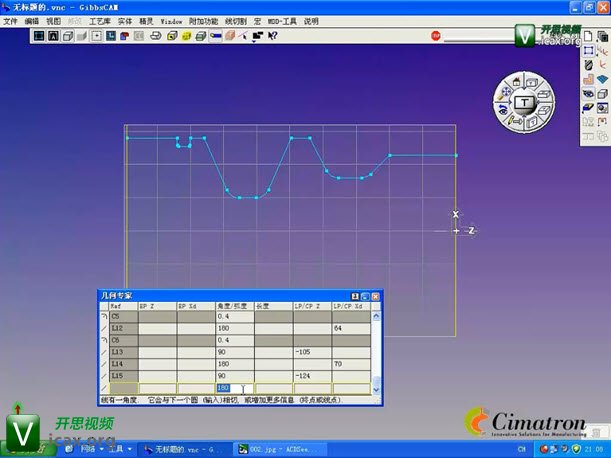Select the top view center button on wheel
Image resolution: width=611 pixels, height=458 pixels.
tap(524, 103)
